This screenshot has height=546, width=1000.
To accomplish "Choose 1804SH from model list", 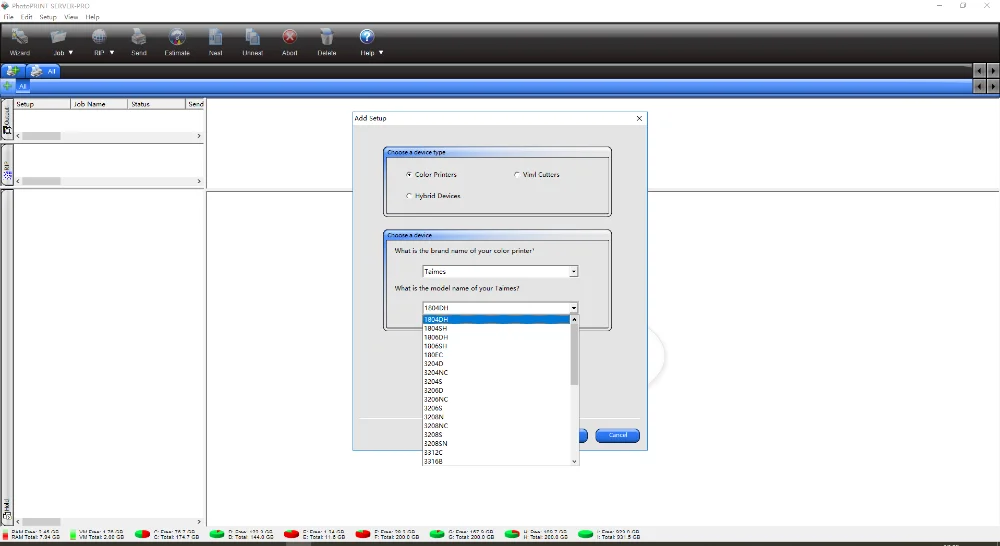I will (496, 328).
